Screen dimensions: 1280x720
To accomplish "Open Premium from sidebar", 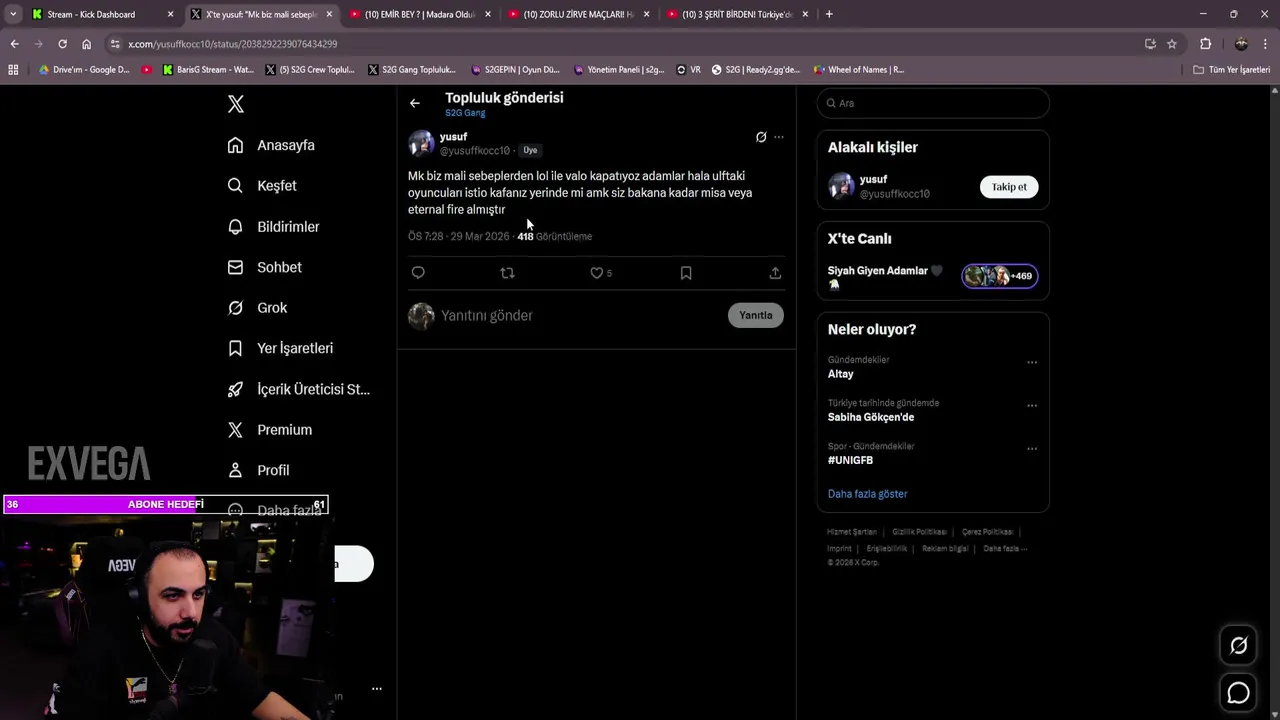I will click(x=270, y=430).
